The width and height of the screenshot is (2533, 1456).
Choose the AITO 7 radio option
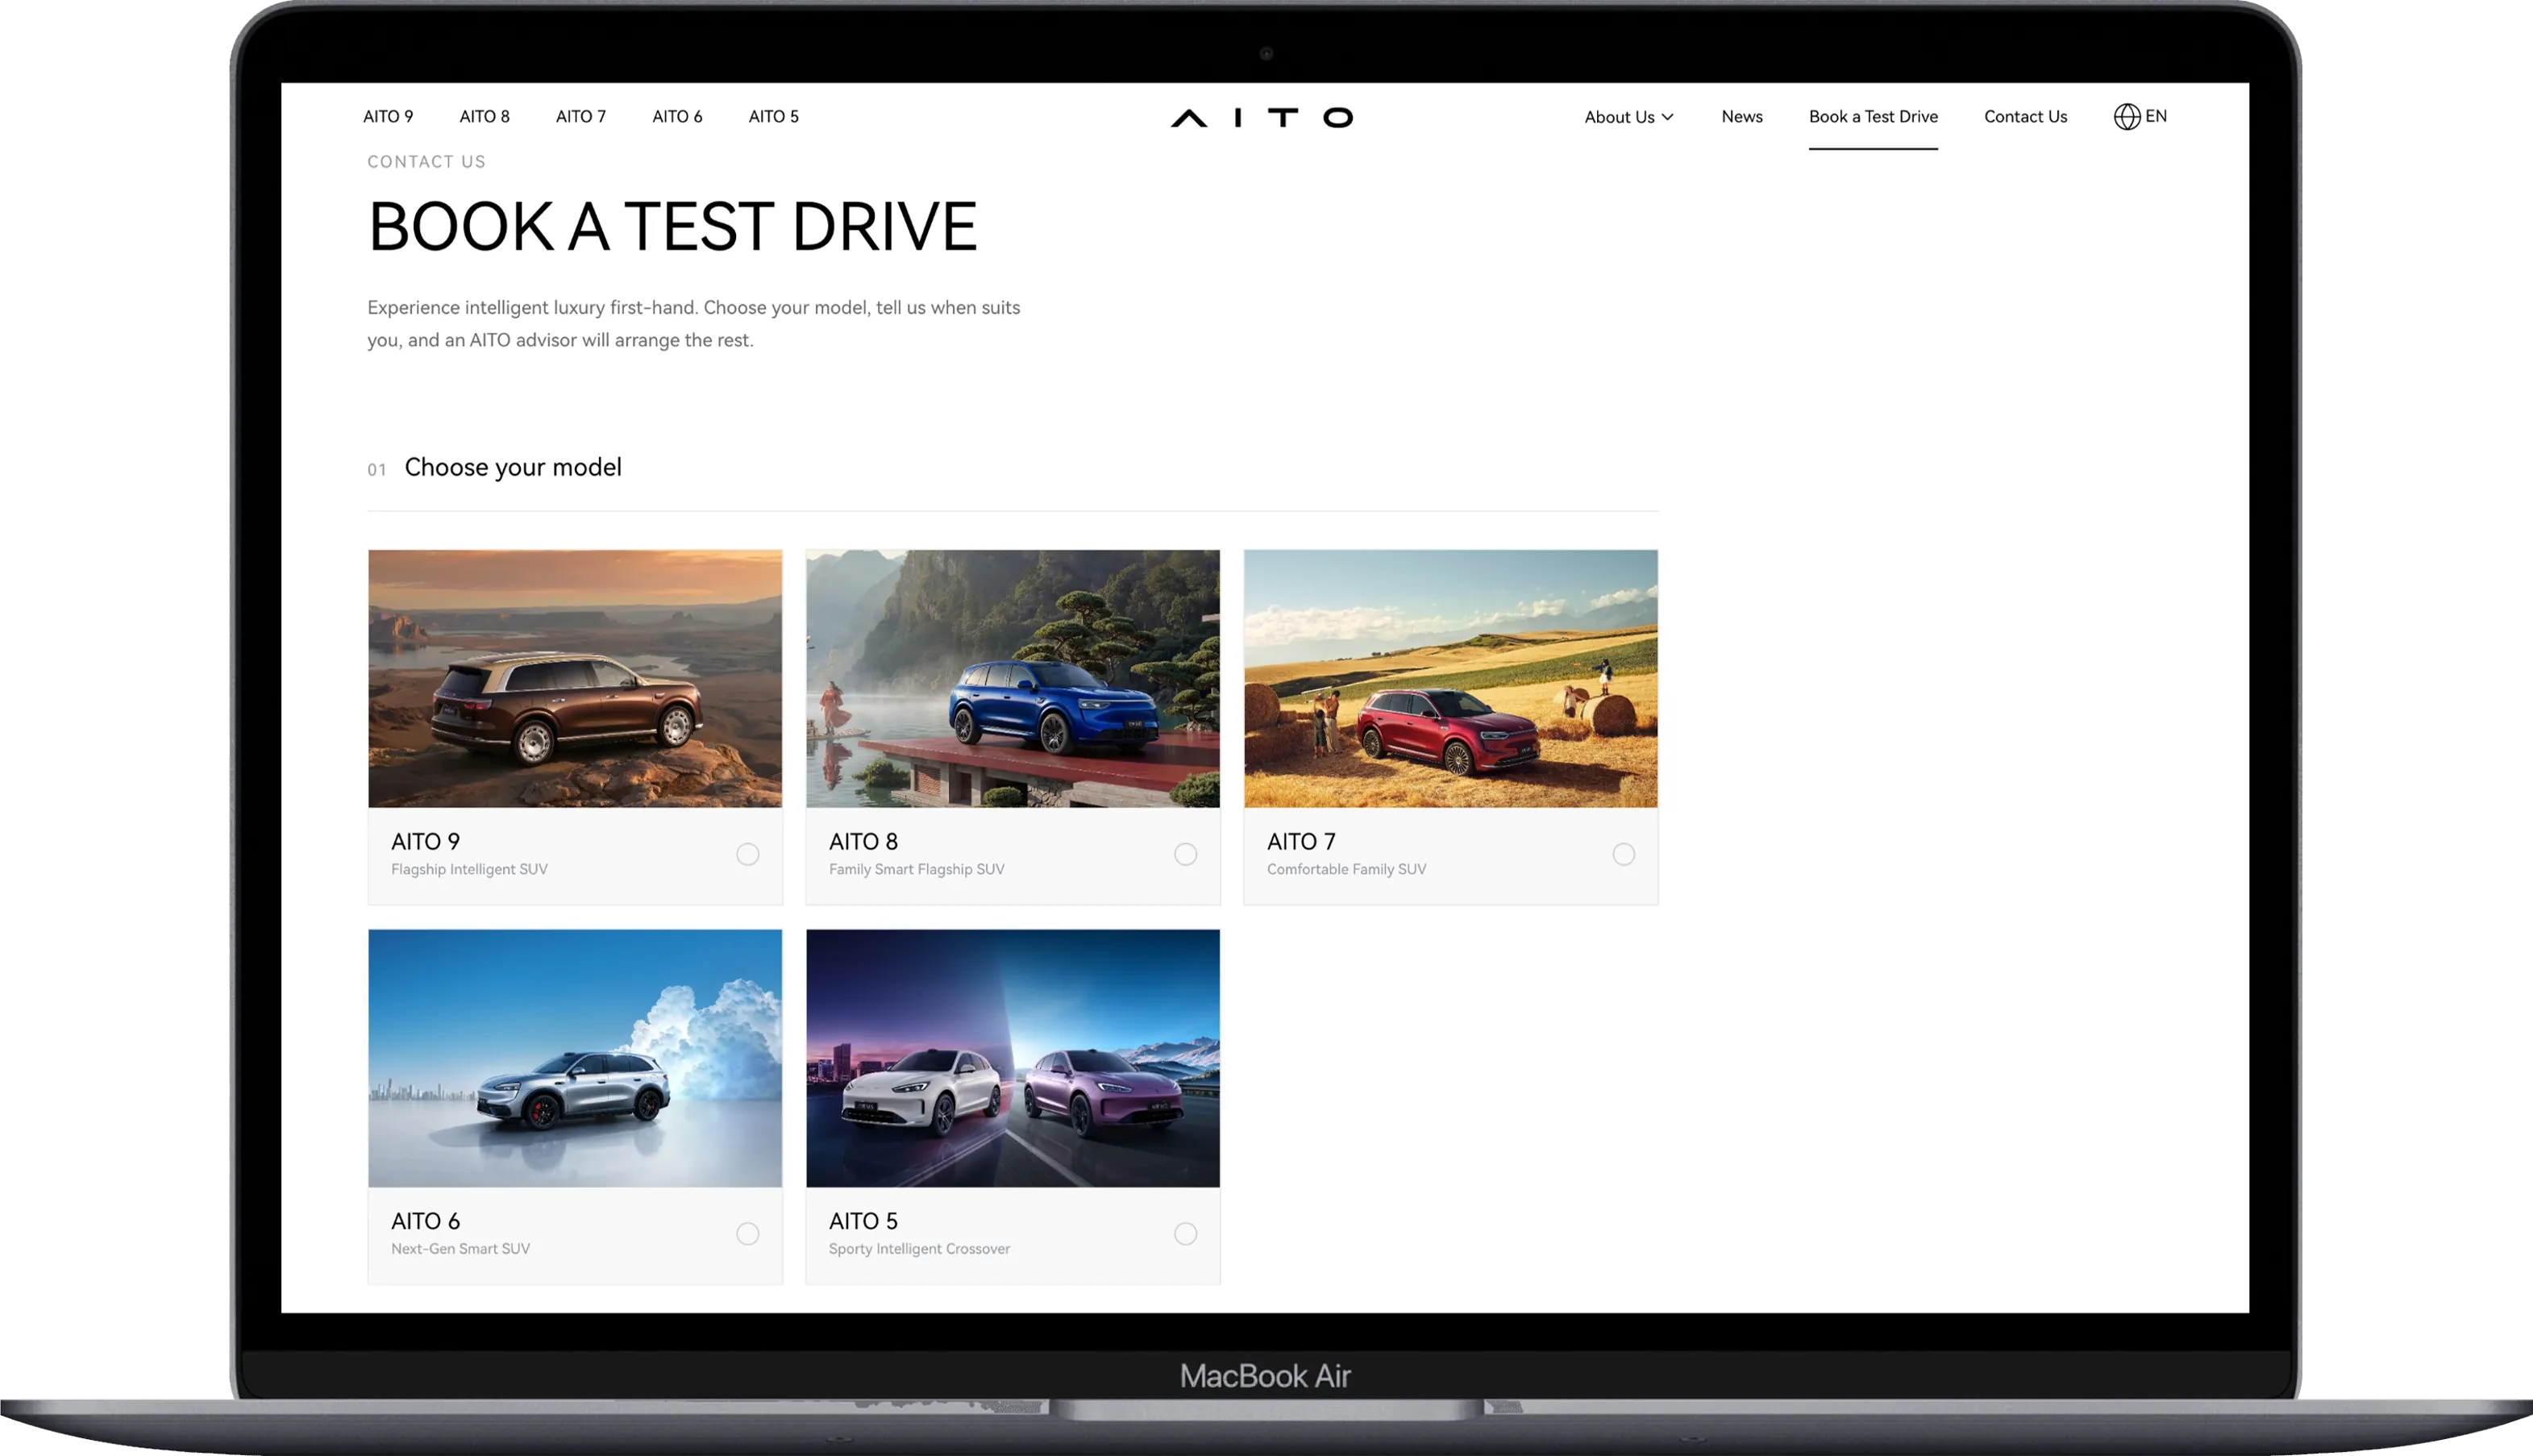point(1624,854)
